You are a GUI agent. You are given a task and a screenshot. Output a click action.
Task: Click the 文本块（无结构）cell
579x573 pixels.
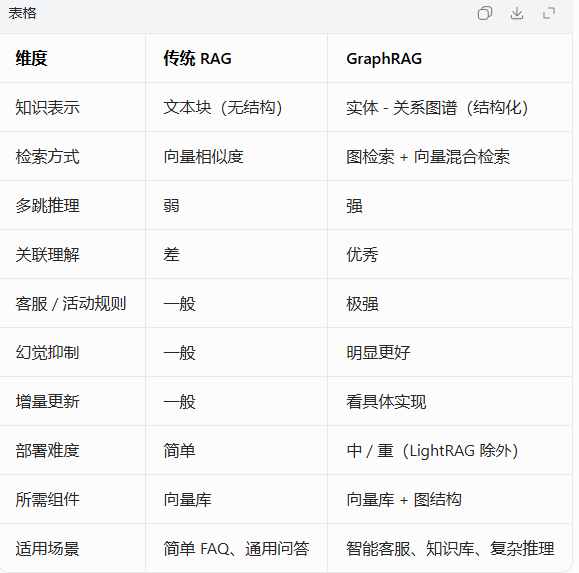pyautogui.click(x=223, y=107)
